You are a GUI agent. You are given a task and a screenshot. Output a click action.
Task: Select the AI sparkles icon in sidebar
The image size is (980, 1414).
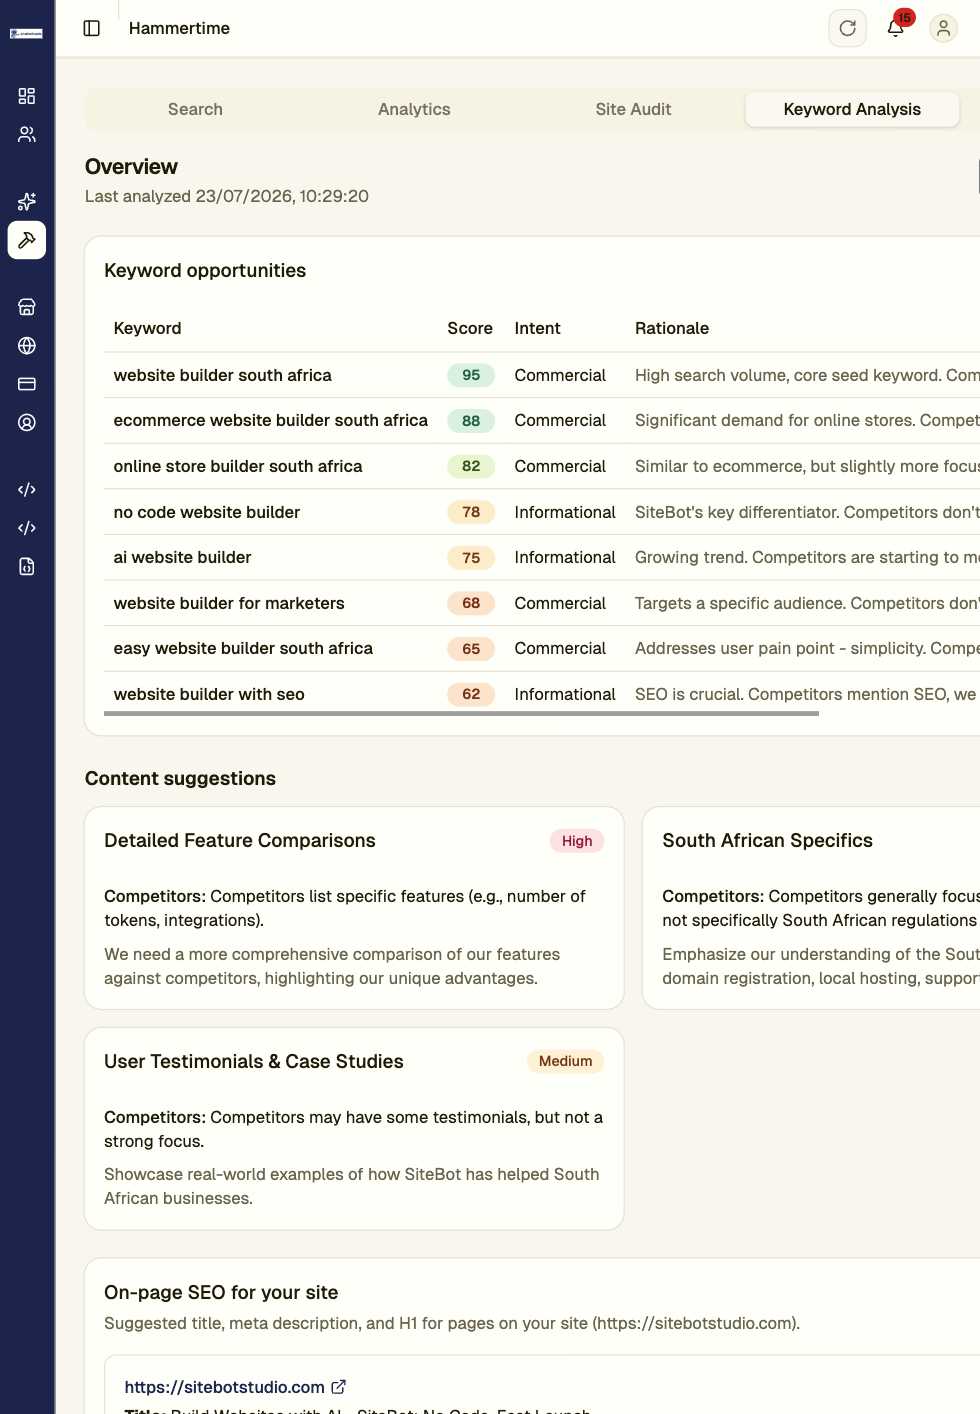(x=27, y=202)
